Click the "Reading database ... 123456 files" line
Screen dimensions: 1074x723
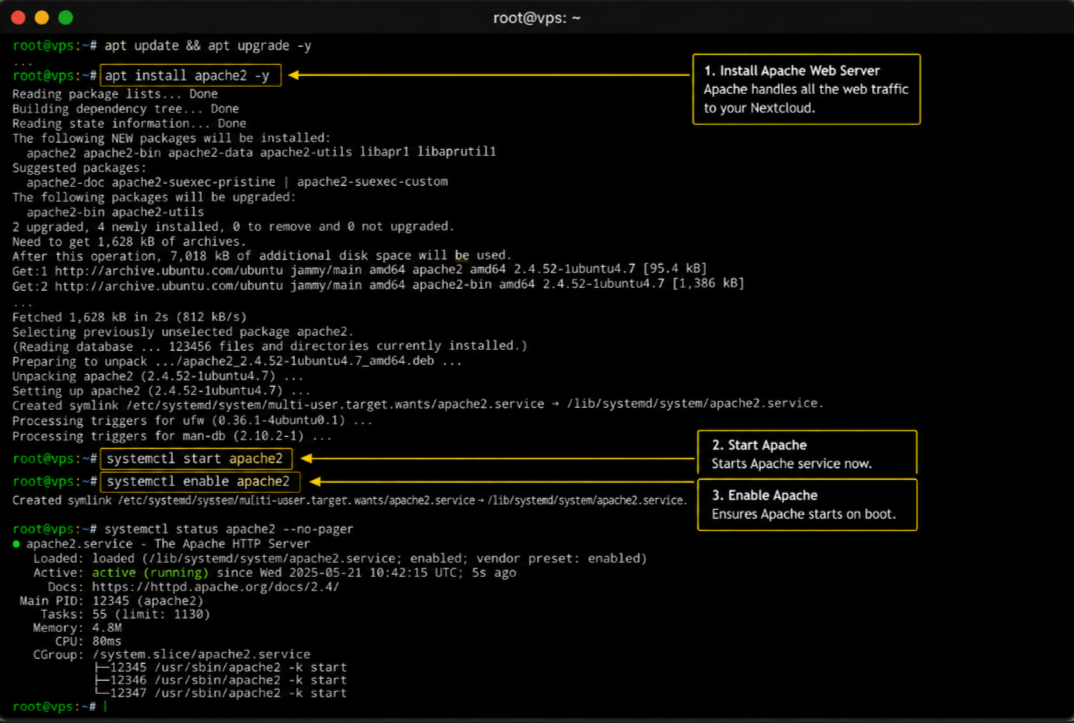pyautogui.click(x=270, y=346)
